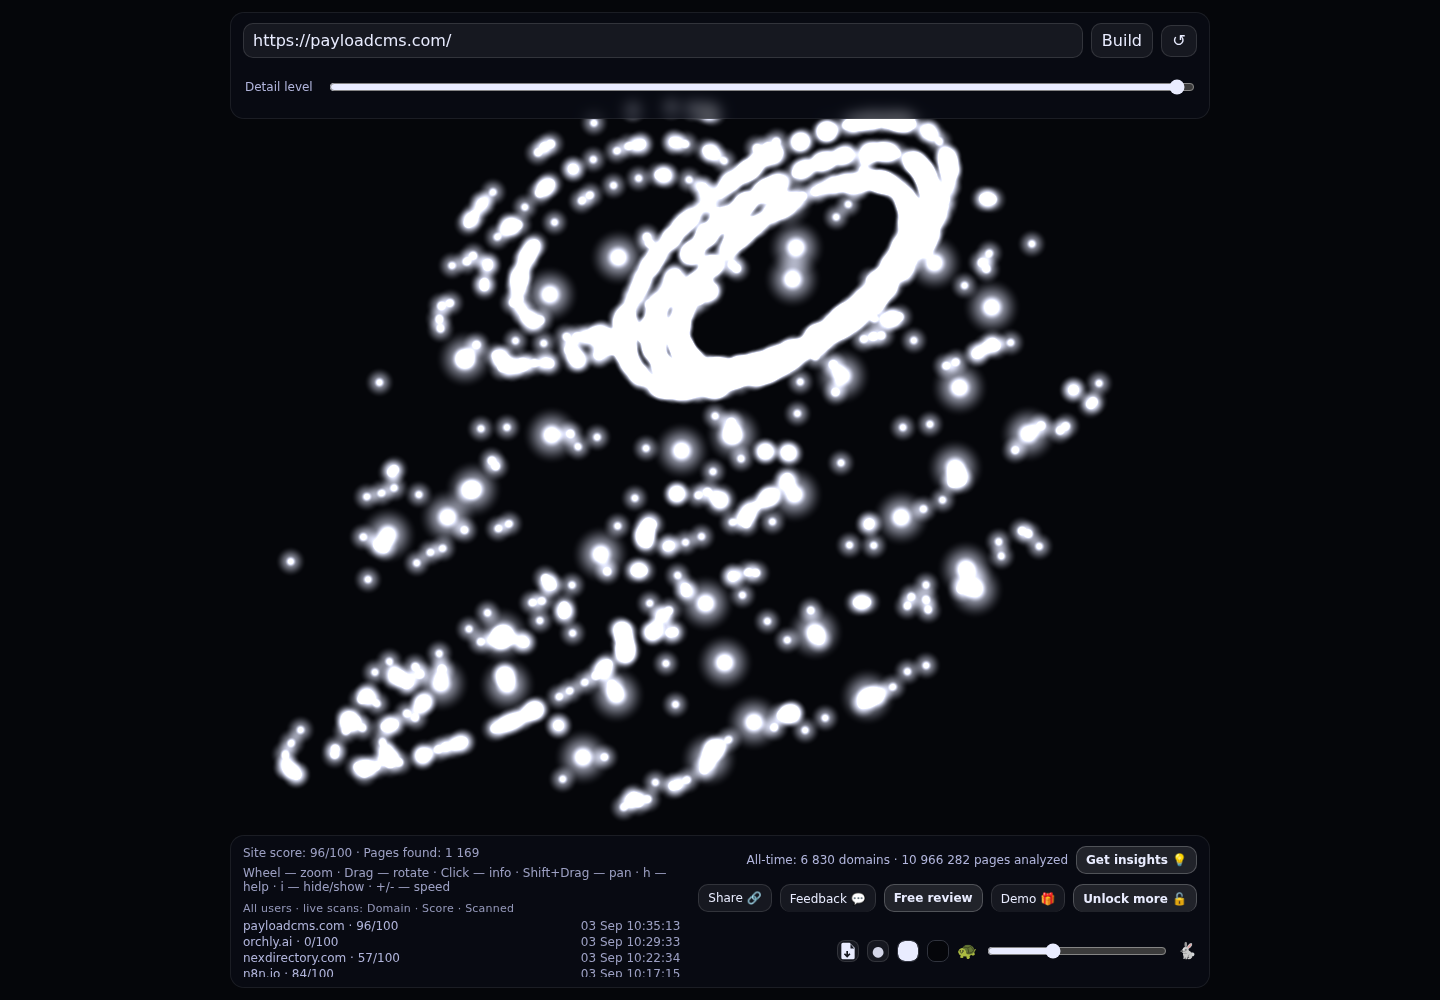
Task: Click the file download icon button
Action: 848,951
